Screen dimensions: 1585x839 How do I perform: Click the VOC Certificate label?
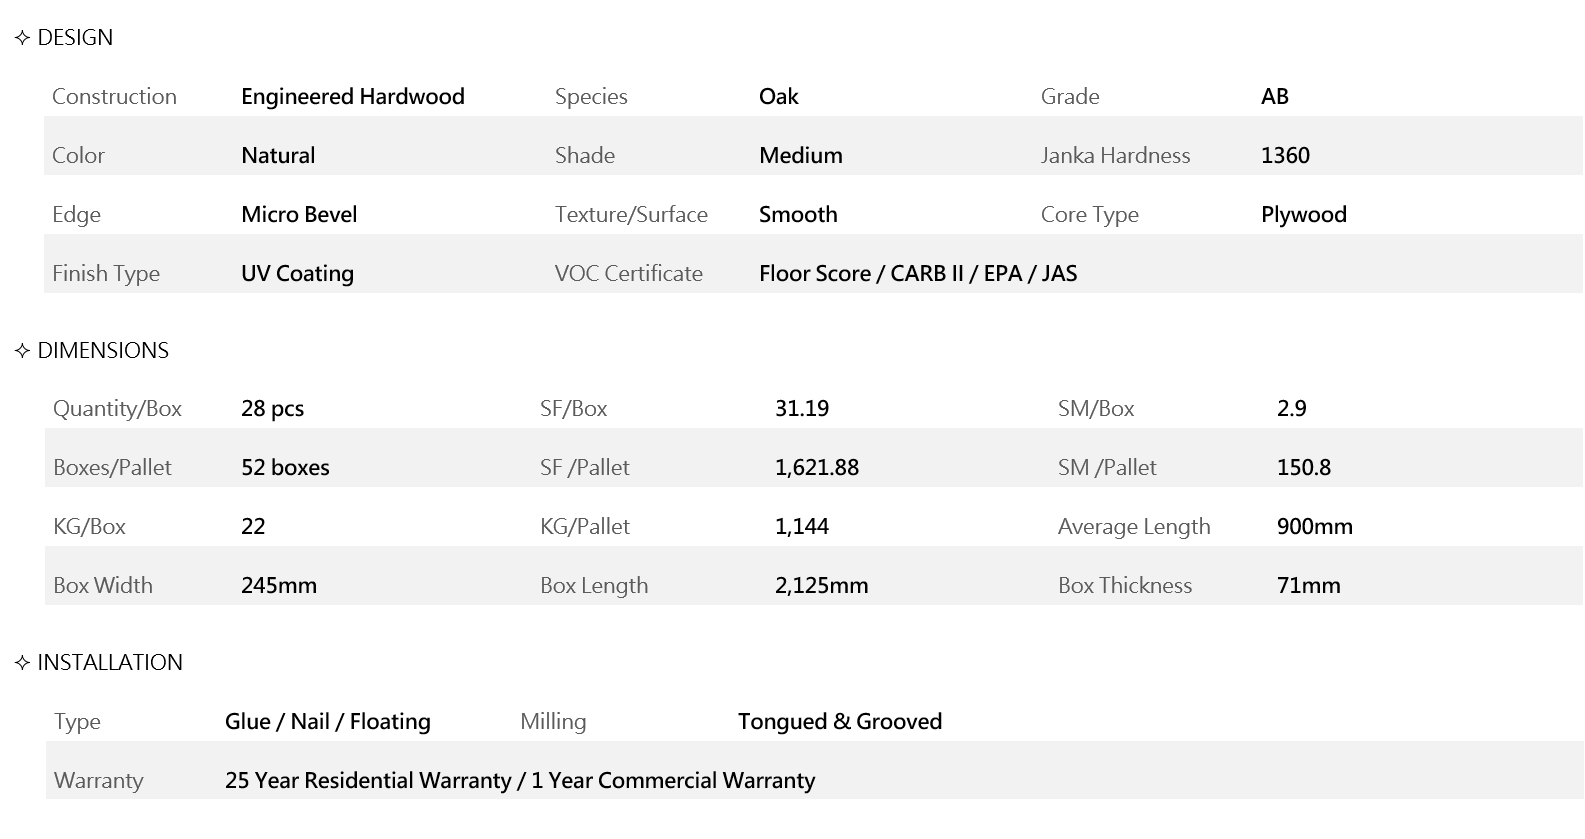coord(629,274)
